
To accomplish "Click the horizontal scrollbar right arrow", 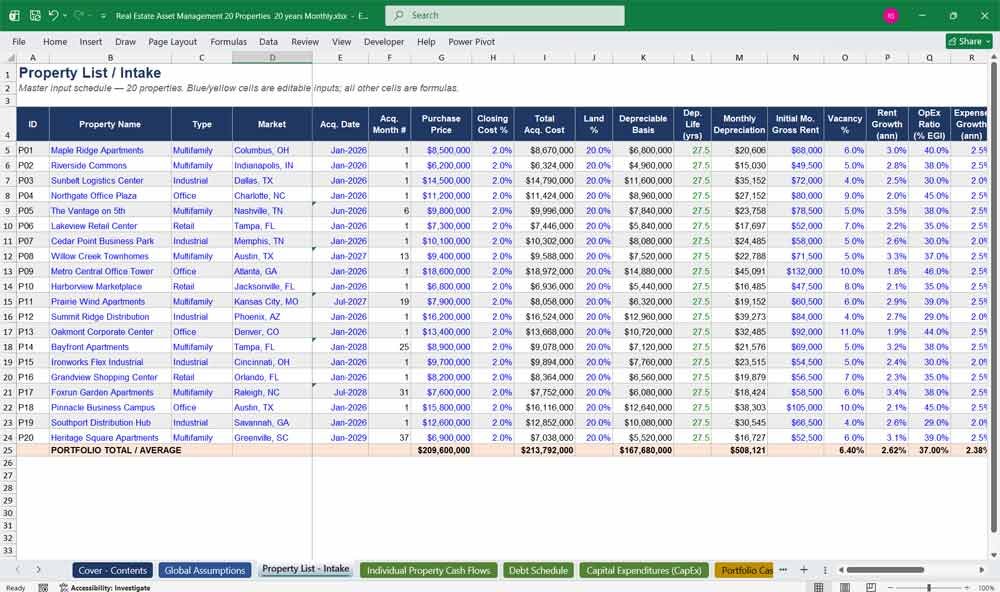I will [x=982, y=570].
